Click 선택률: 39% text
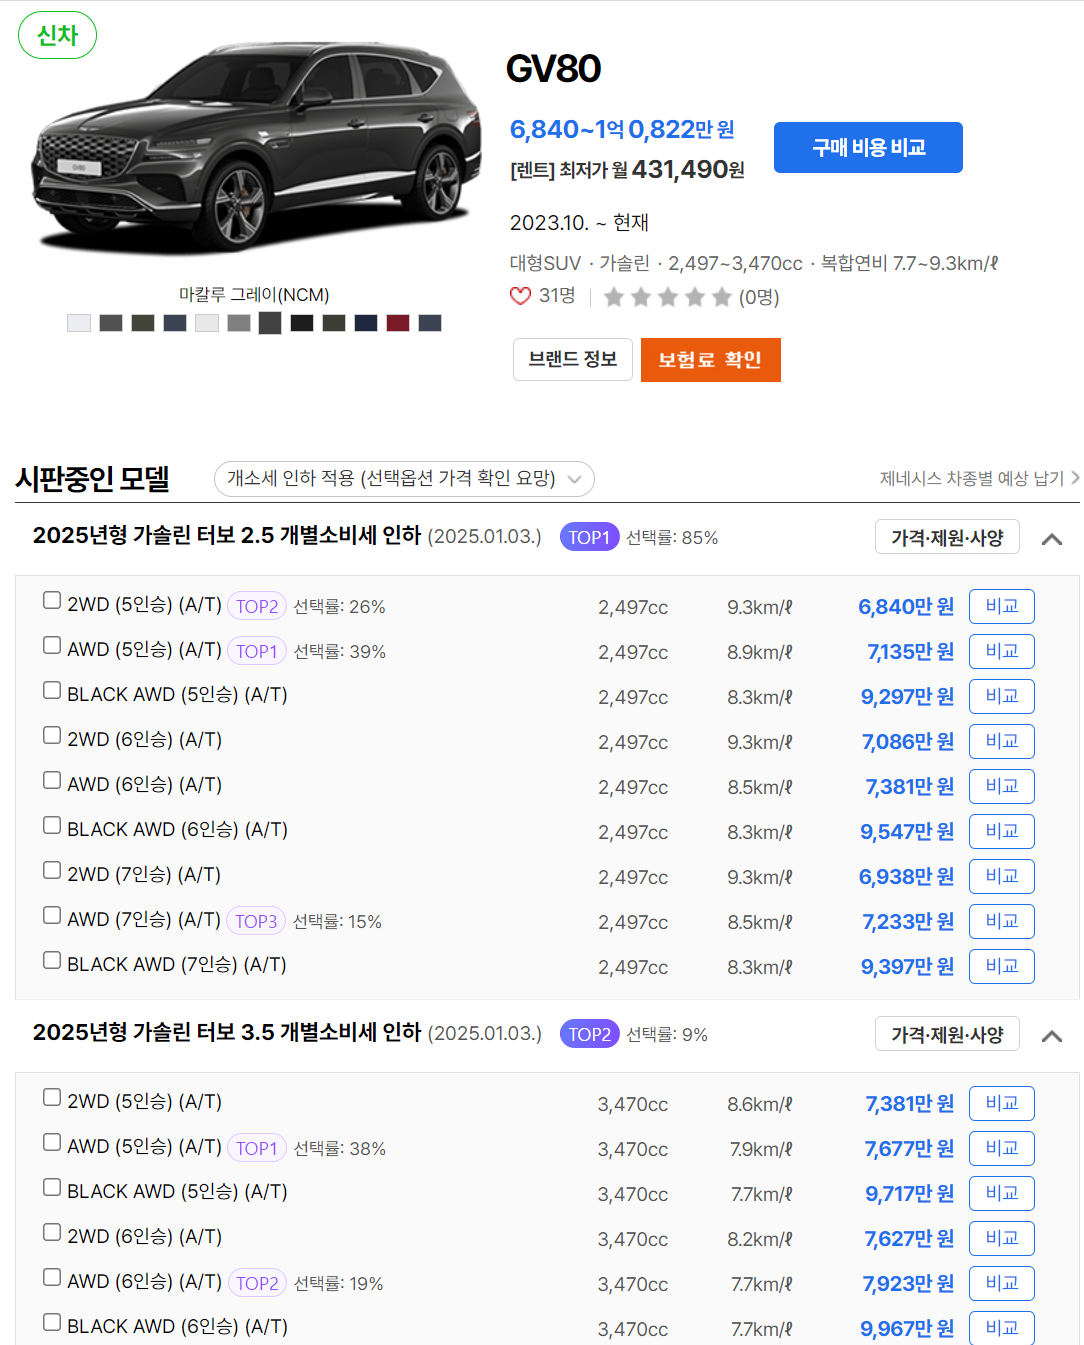This screenshot has width=1084, height=1345. [x=340, y=652]
